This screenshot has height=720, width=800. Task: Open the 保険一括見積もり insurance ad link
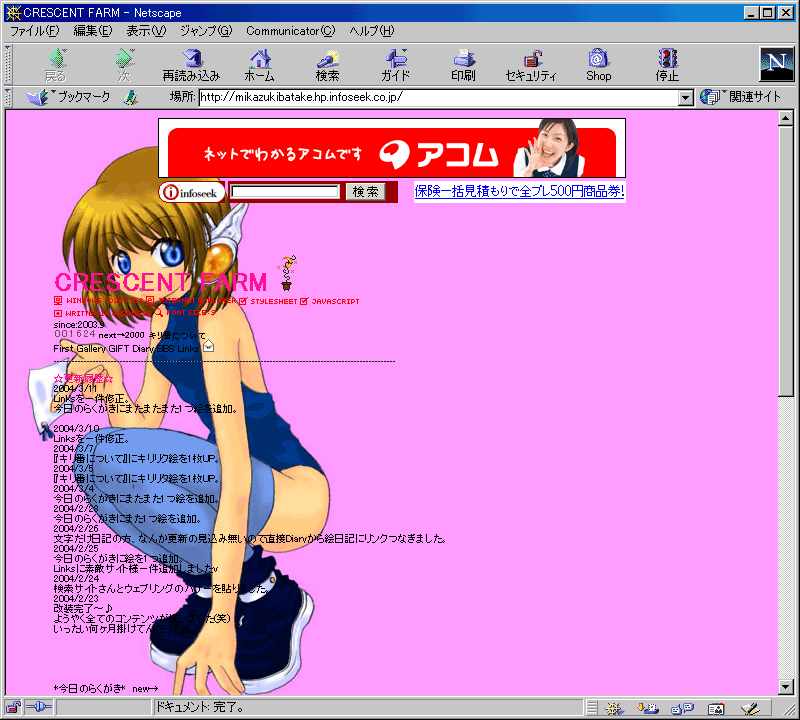point(519,191)
